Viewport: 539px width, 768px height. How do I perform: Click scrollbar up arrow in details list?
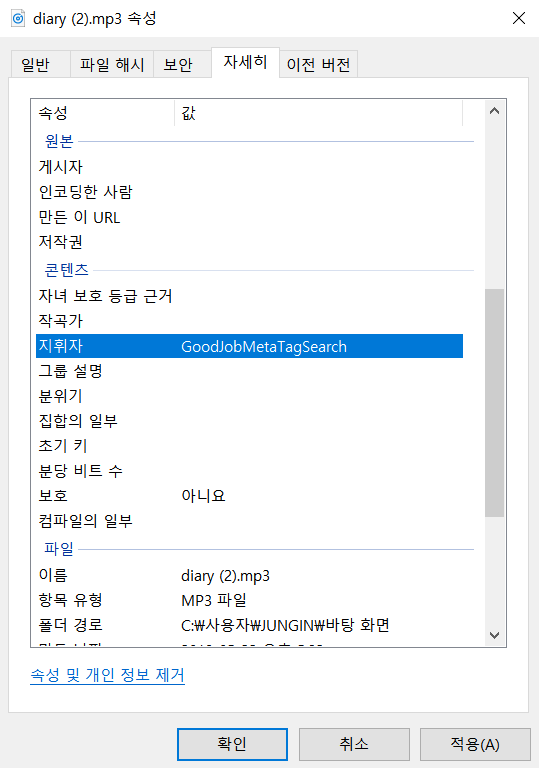click(494, 111)
